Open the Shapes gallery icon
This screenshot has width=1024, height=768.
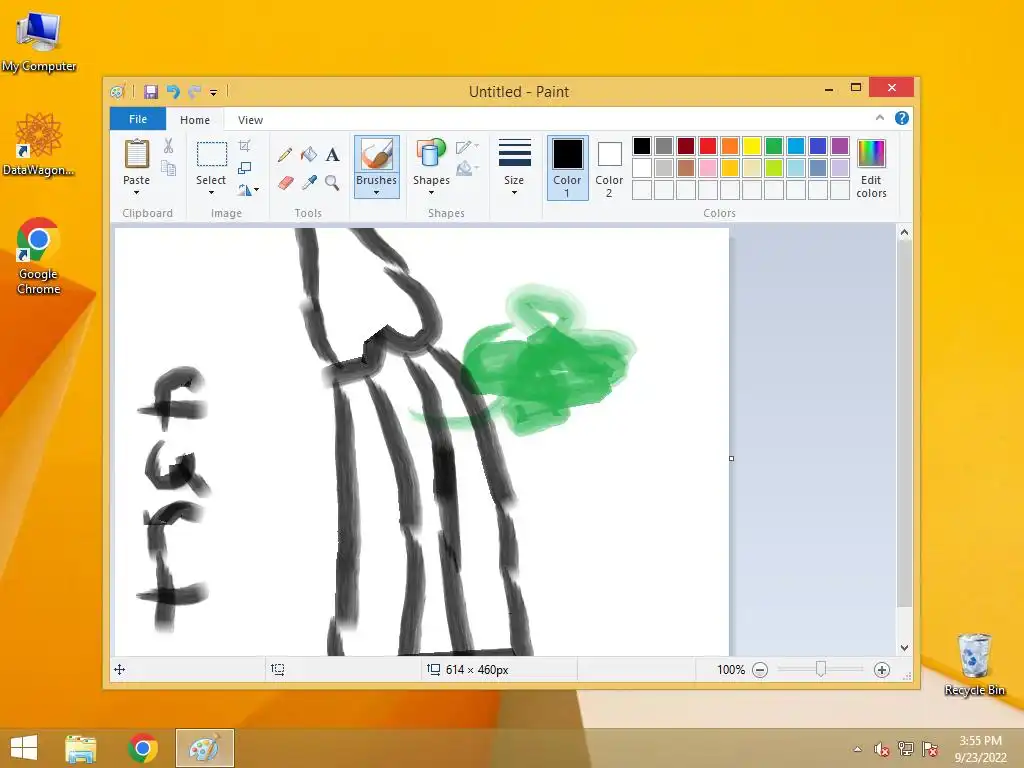coord(431,154)
